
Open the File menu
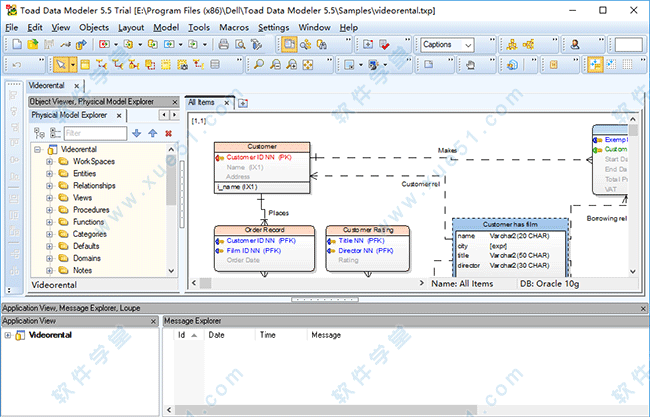pos(11,28)
